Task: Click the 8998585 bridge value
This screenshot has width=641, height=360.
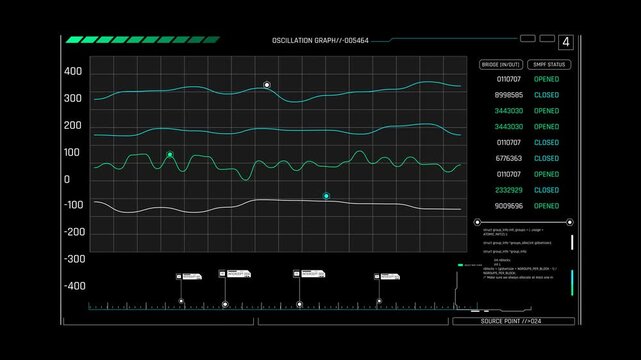Action: point(509,95)
